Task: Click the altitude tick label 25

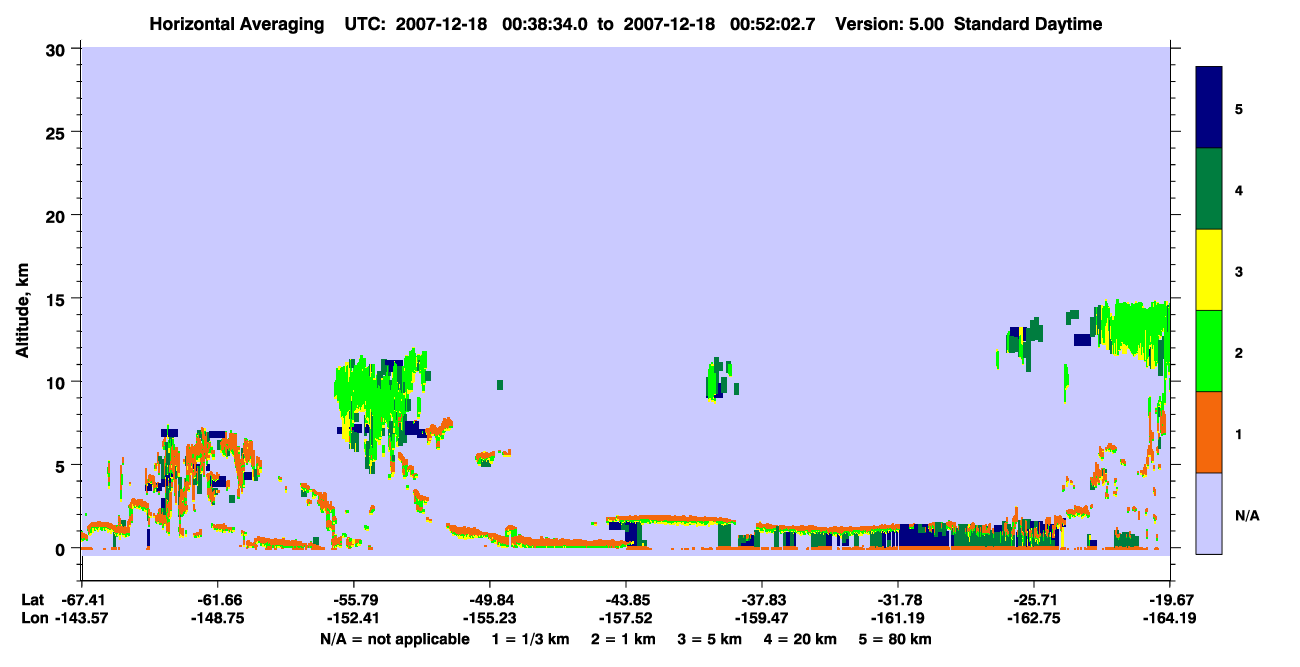Action: pyautogui.click(x=58, y=132)
